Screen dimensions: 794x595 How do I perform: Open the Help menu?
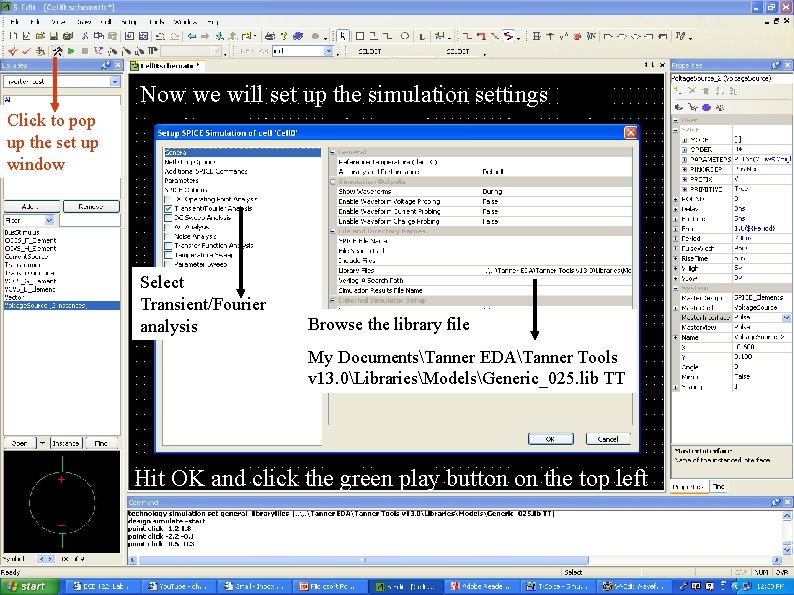point(213,22)
